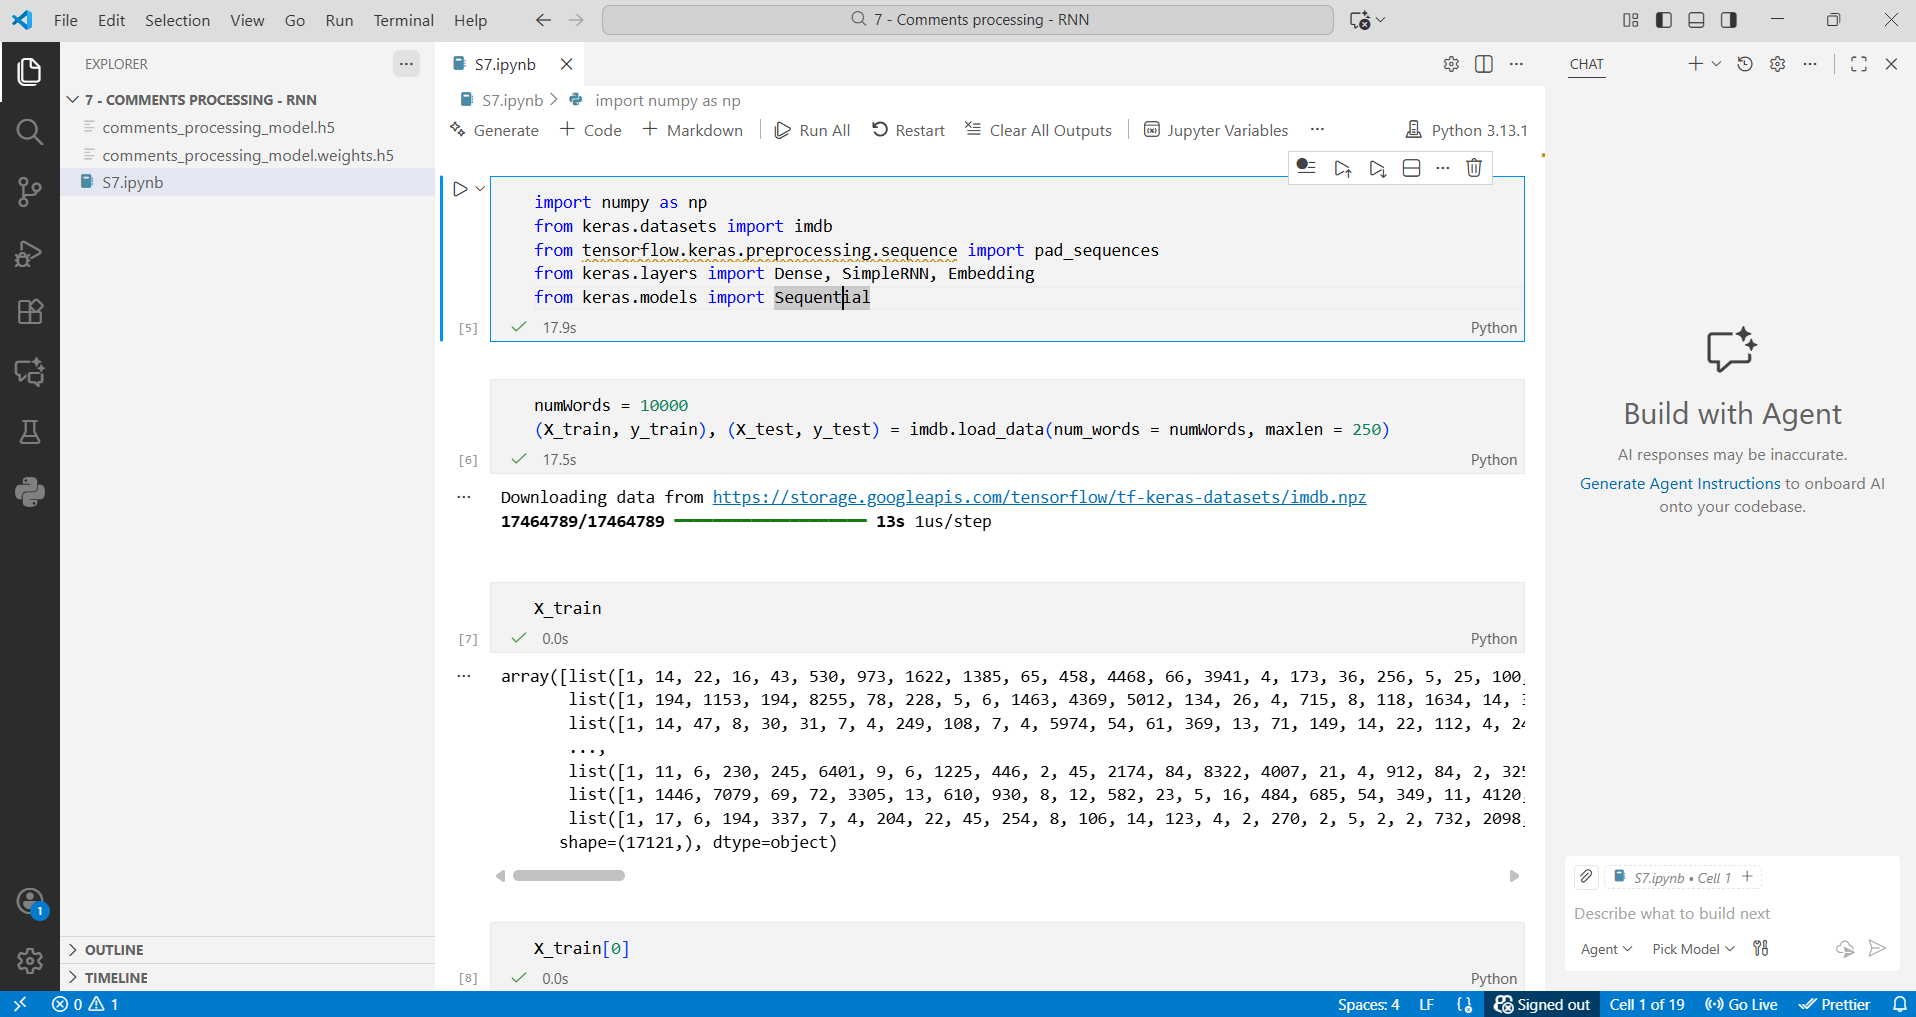Open the Run and Debug view
1916x1017 pixels.
pyautogui.click(x=30, y=253)
